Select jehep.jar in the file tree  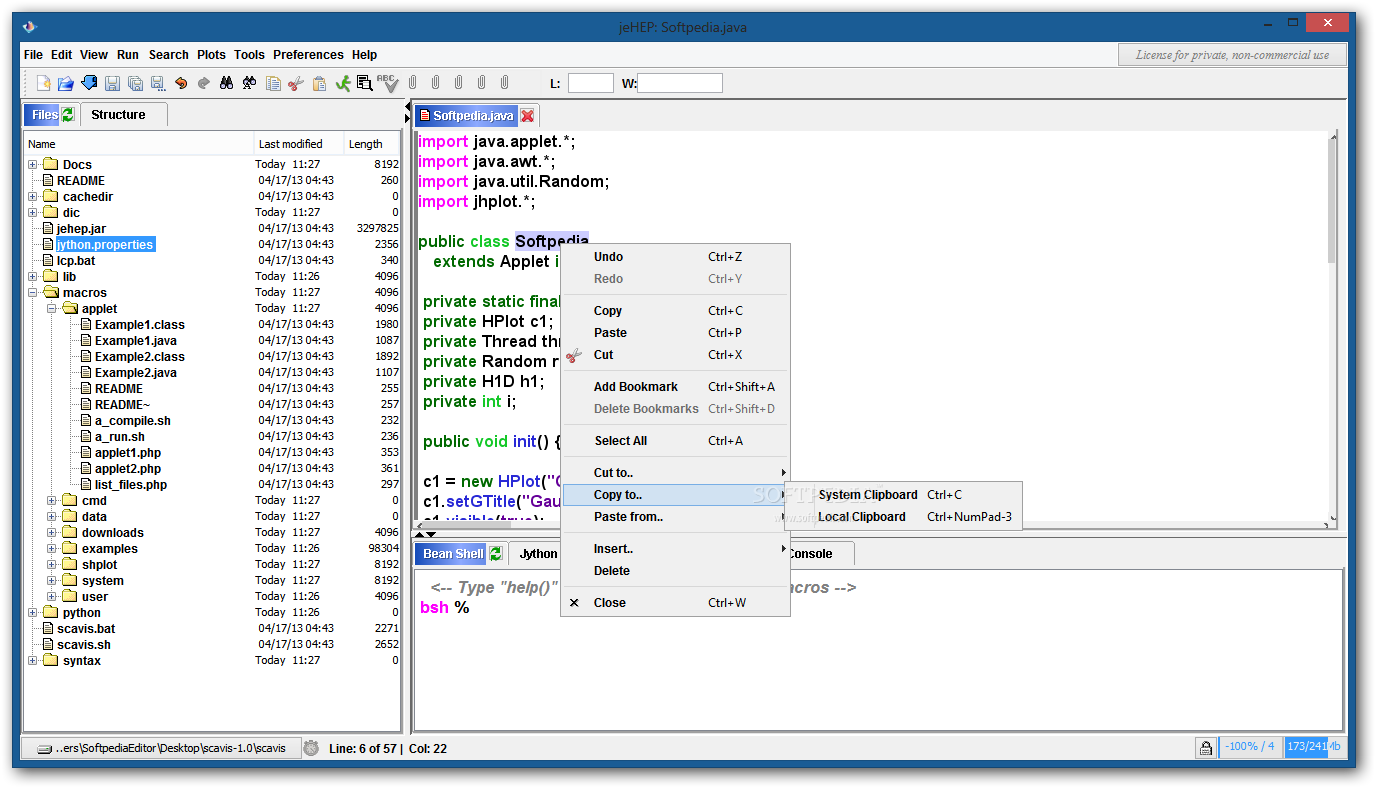[x=81, y=229]
